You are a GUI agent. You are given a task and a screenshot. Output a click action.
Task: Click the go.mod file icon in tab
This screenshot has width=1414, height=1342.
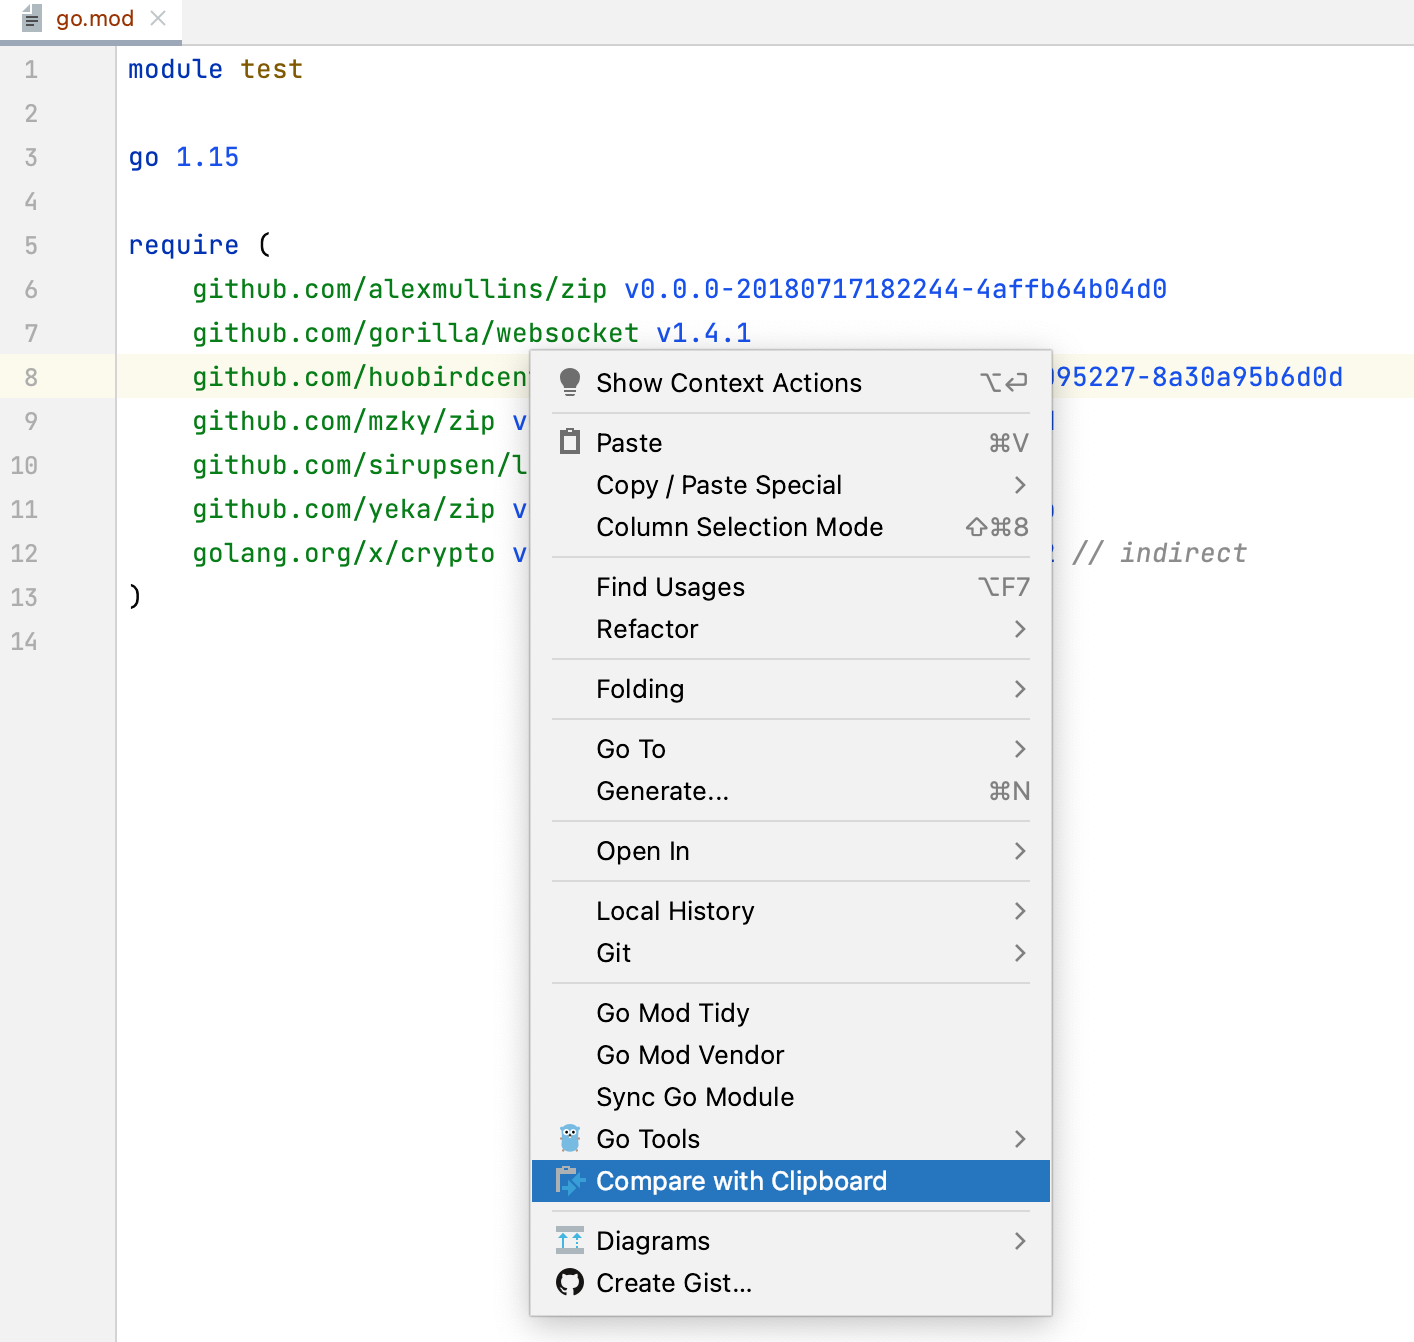click(32, 18)
